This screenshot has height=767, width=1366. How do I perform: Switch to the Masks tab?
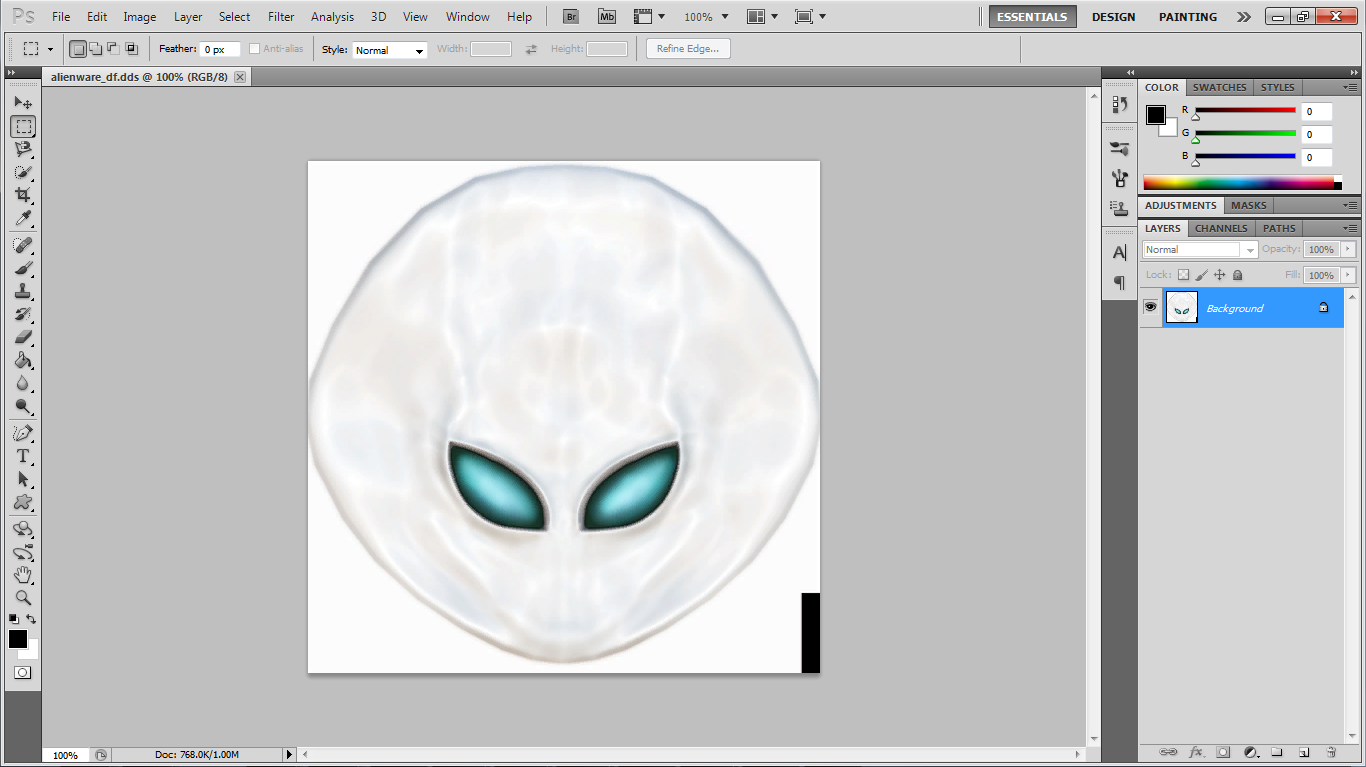(x=1248, y=205)
